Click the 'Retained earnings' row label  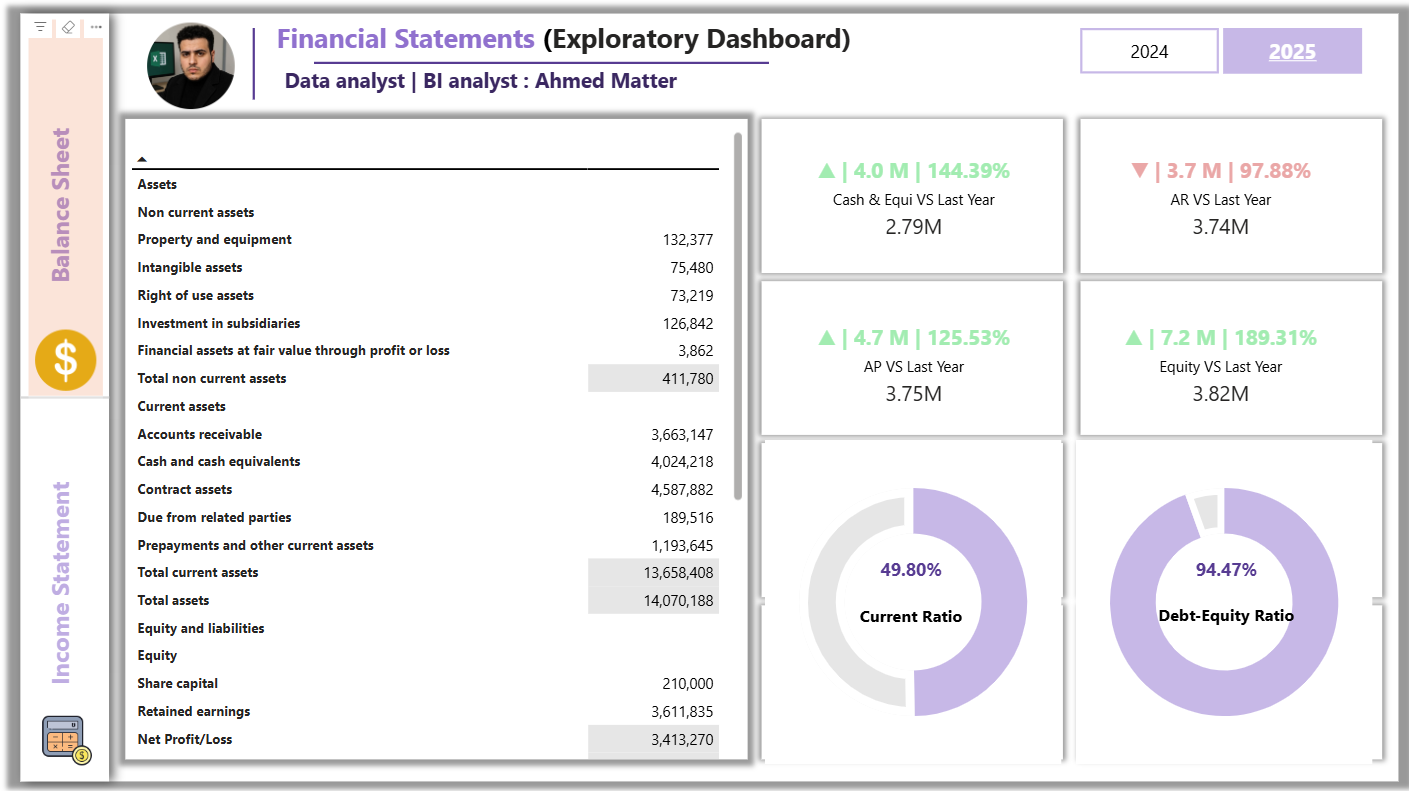tap(194, 712)
